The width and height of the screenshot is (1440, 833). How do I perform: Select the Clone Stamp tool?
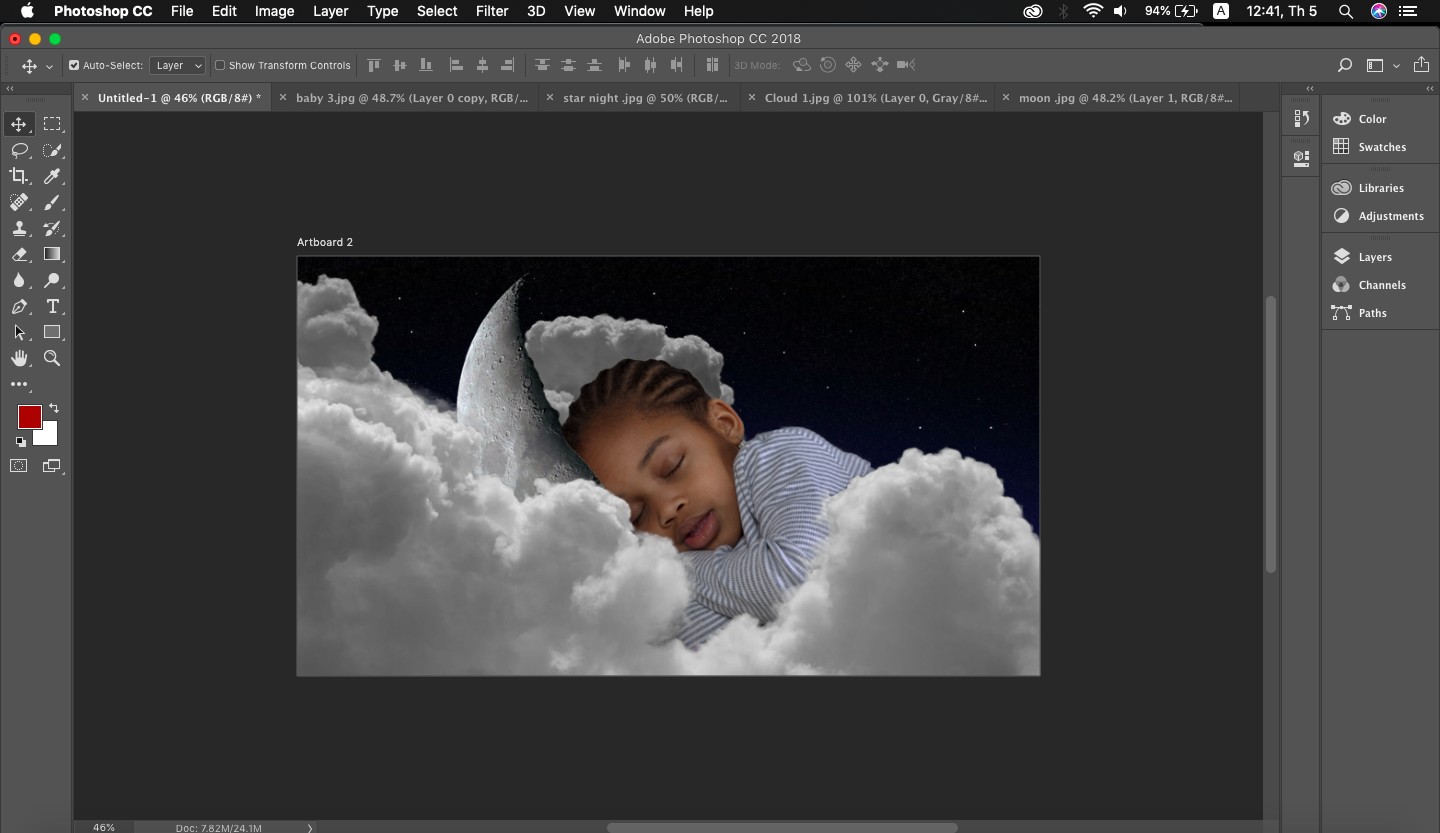point(19,228)
